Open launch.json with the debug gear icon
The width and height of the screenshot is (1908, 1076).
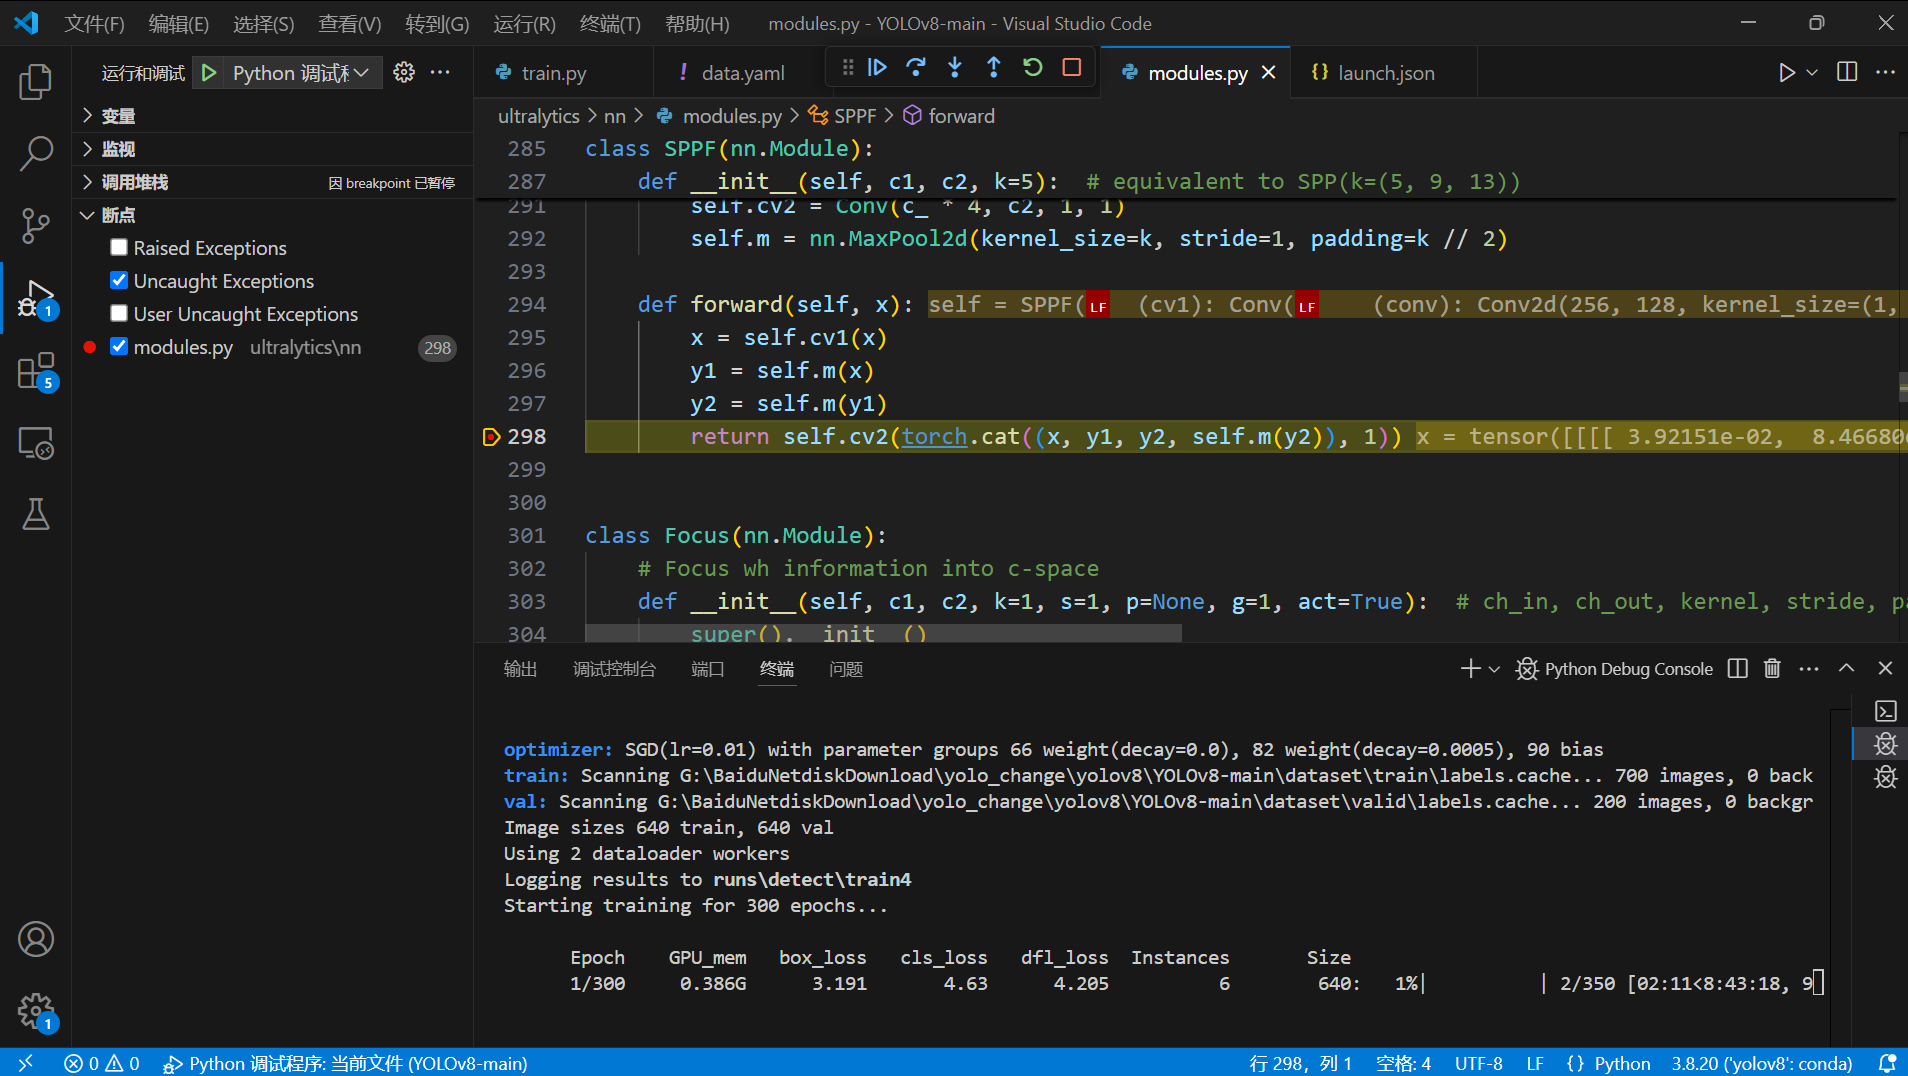[x=404, y=72]
